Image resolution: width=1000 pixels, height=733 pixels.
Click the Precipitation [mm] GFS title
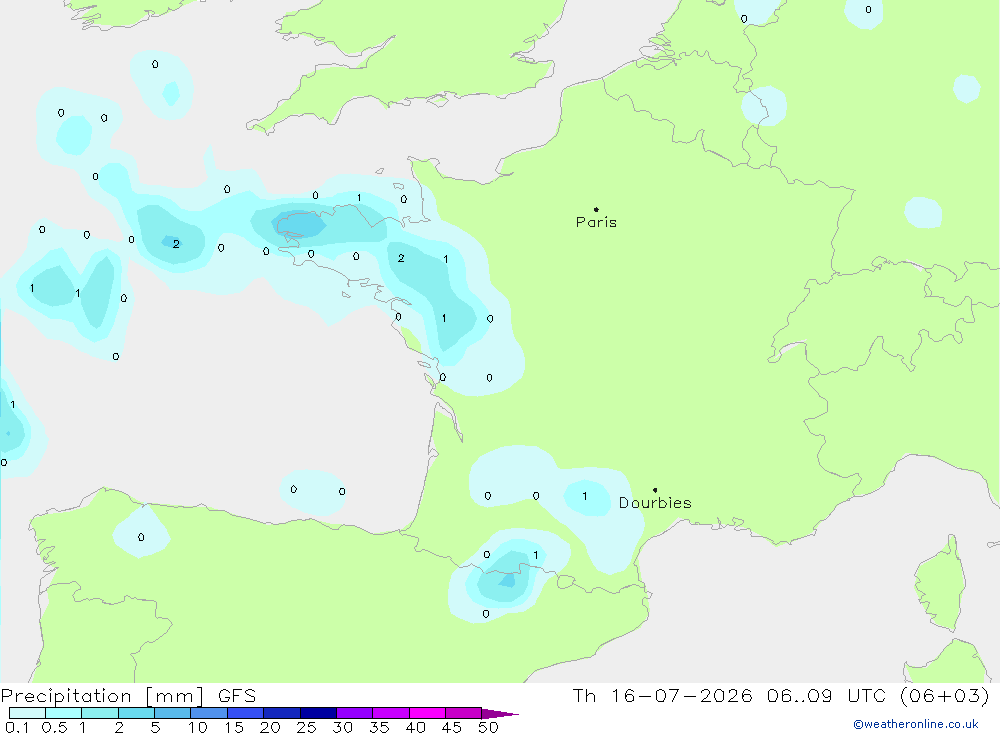[128, 696]
